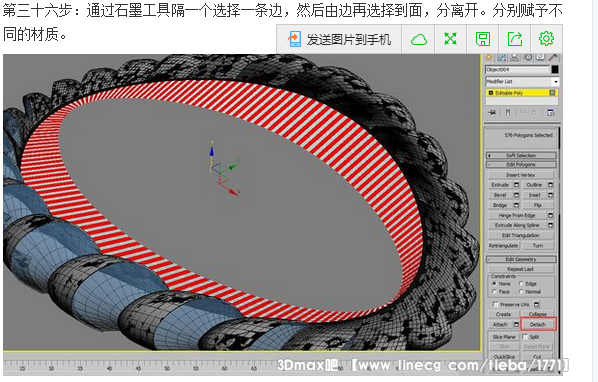
Task: Toggle the Show End Result icon
Action: tap(508, 112)
